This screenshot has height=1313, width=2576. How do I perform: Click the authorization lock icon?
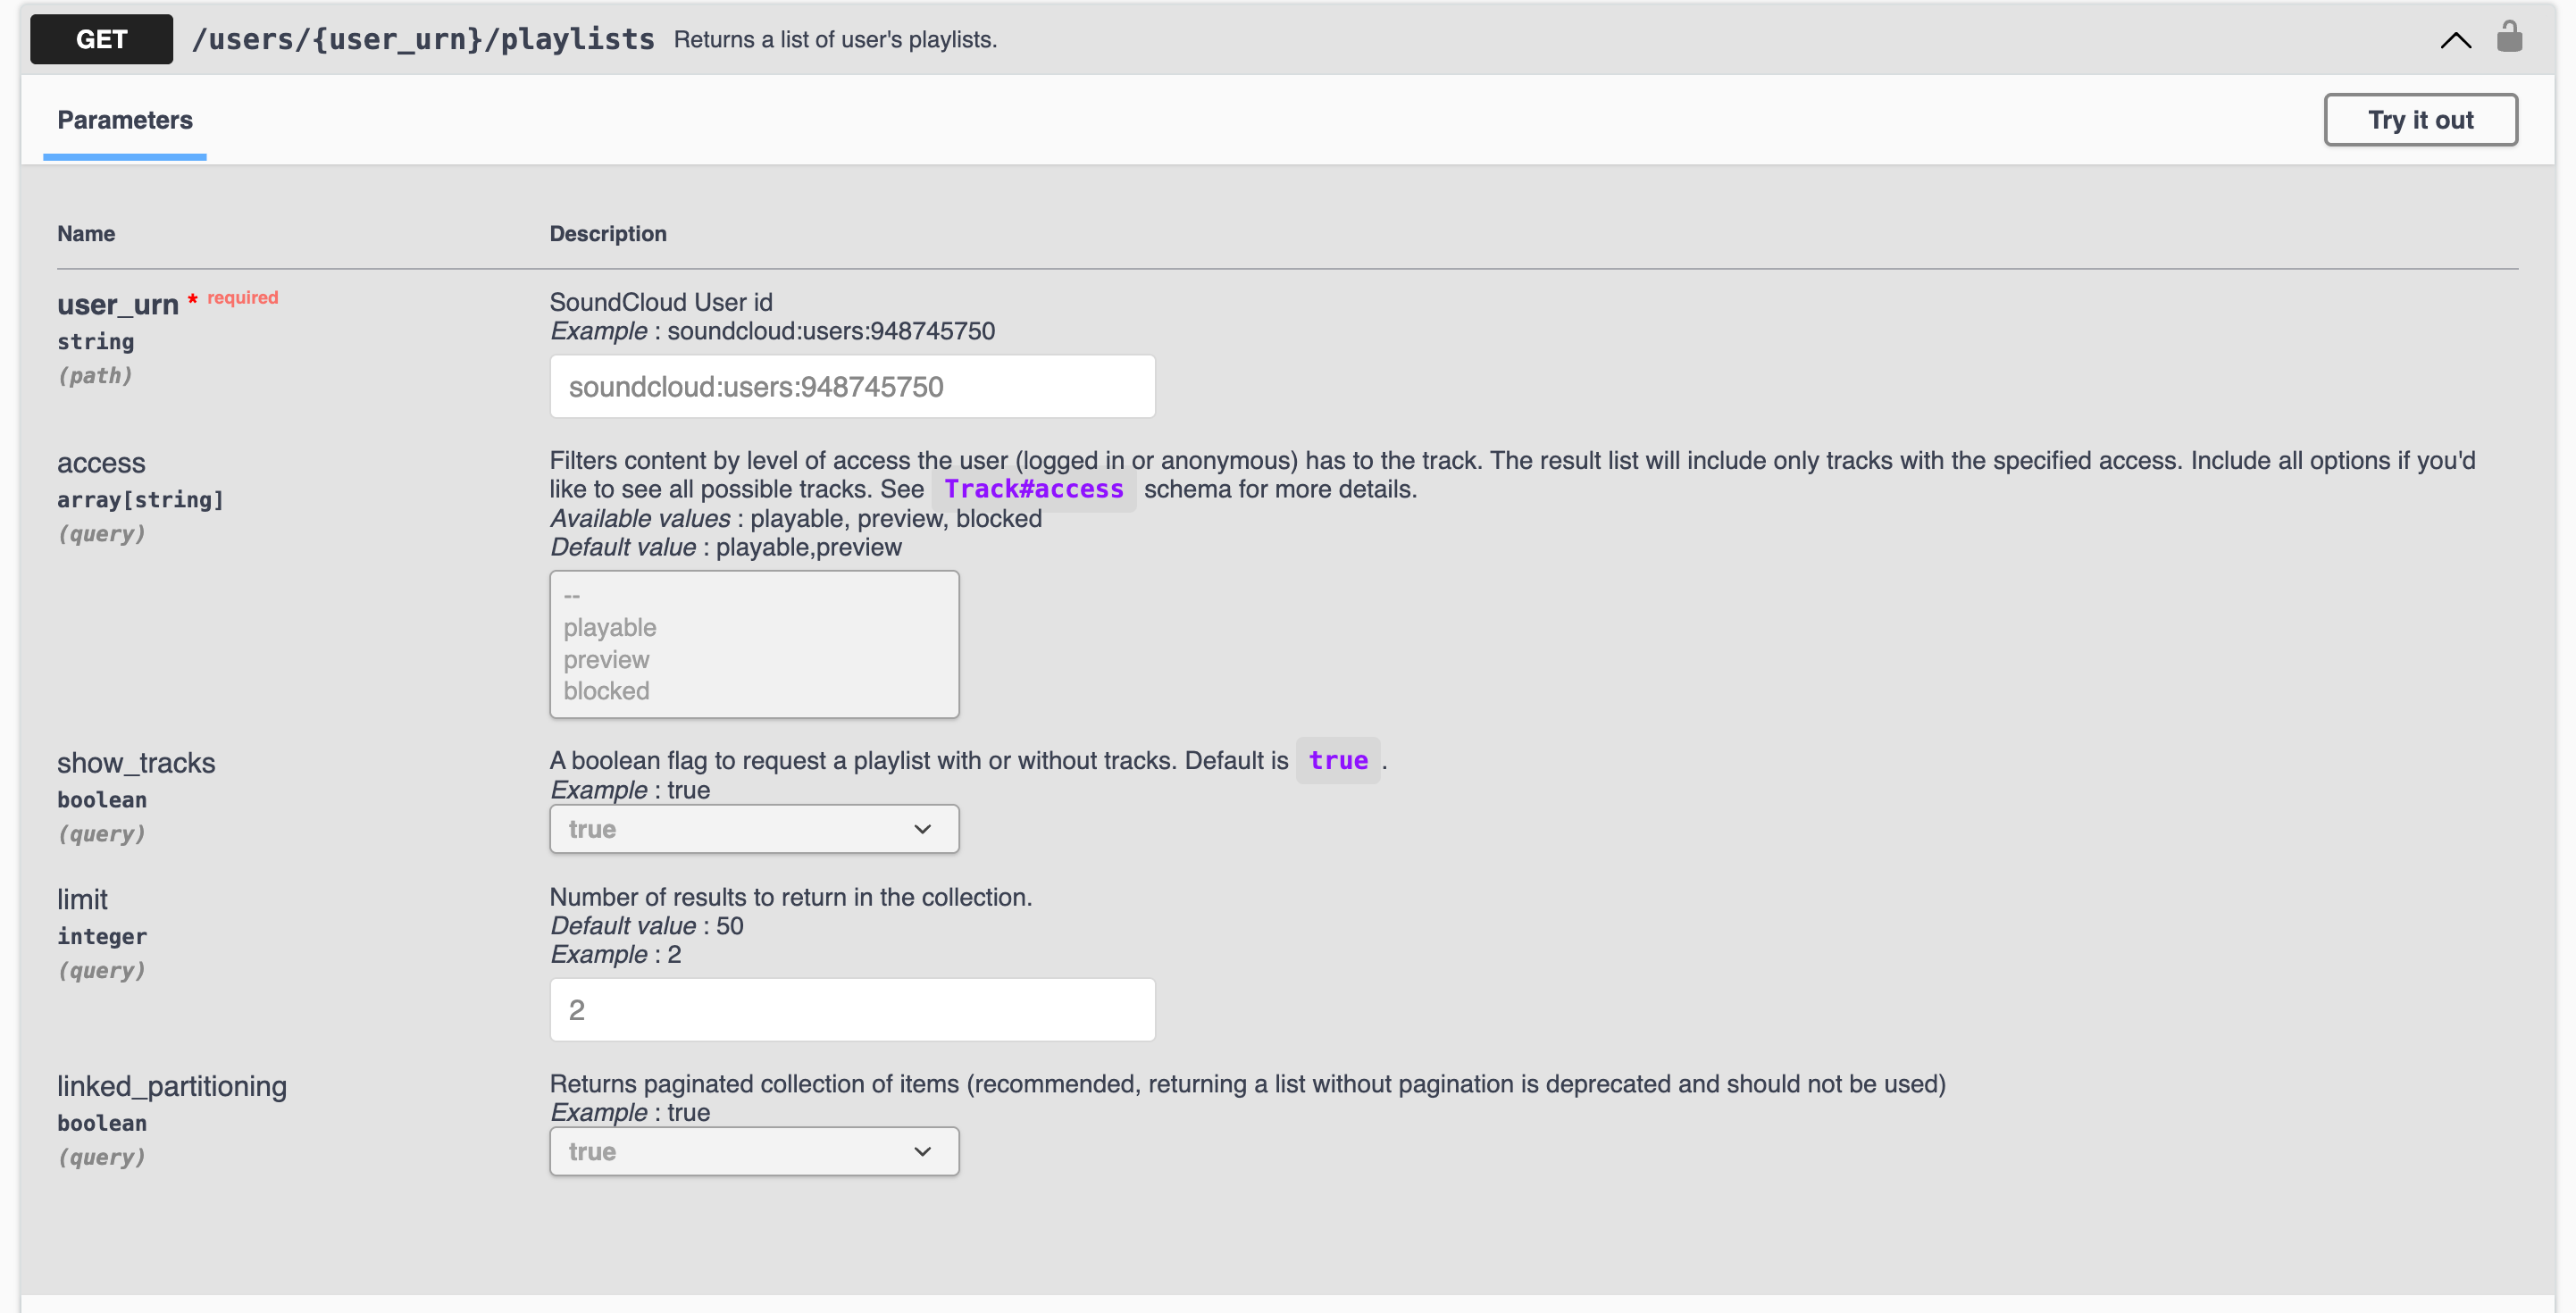pyautogui.click(x=2509, y=37)
